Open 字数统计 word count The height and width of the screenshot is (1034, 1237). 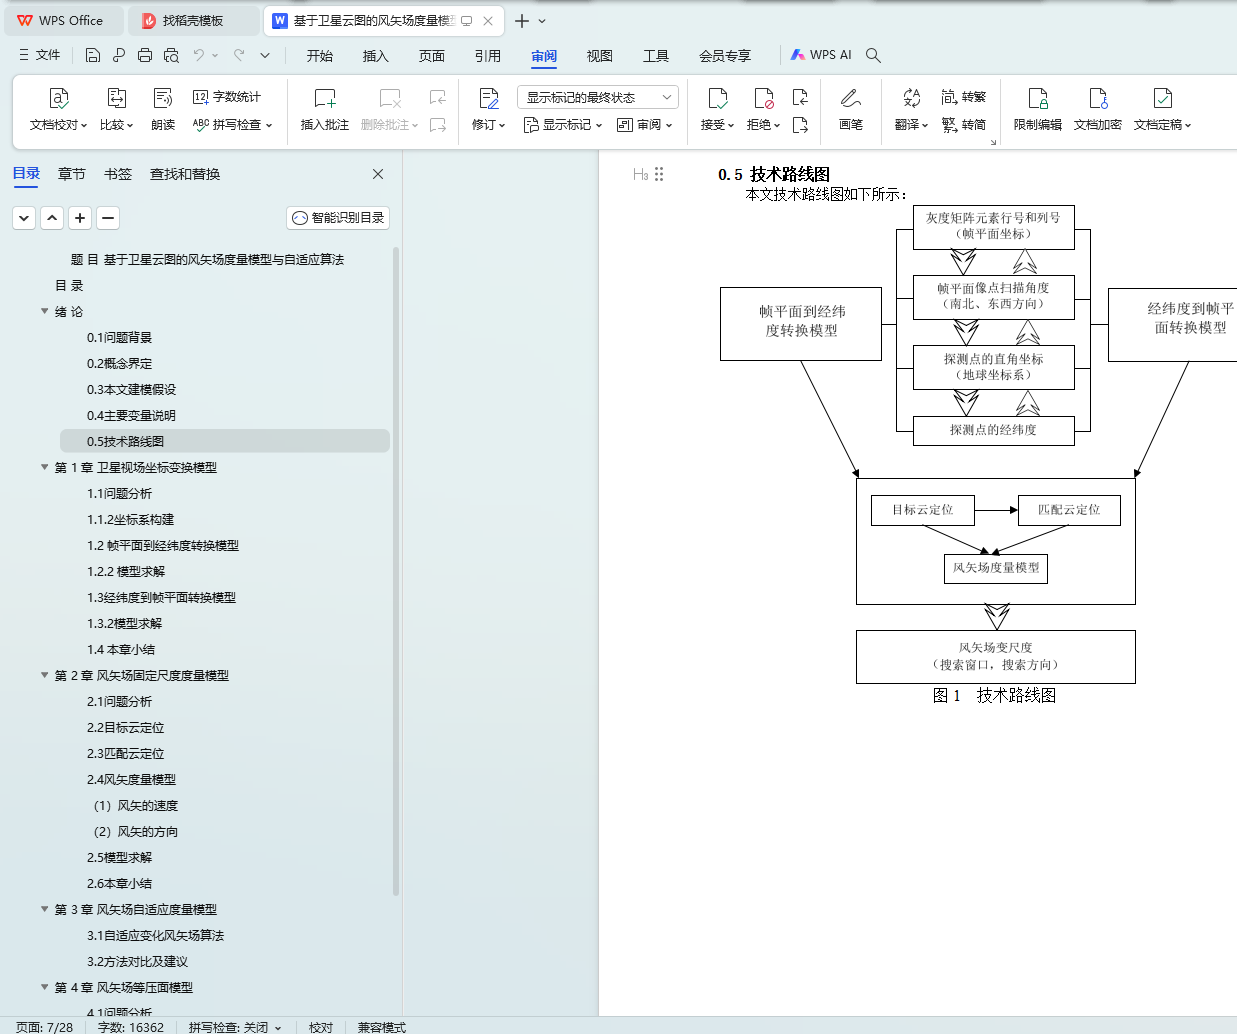coord(226,97)
